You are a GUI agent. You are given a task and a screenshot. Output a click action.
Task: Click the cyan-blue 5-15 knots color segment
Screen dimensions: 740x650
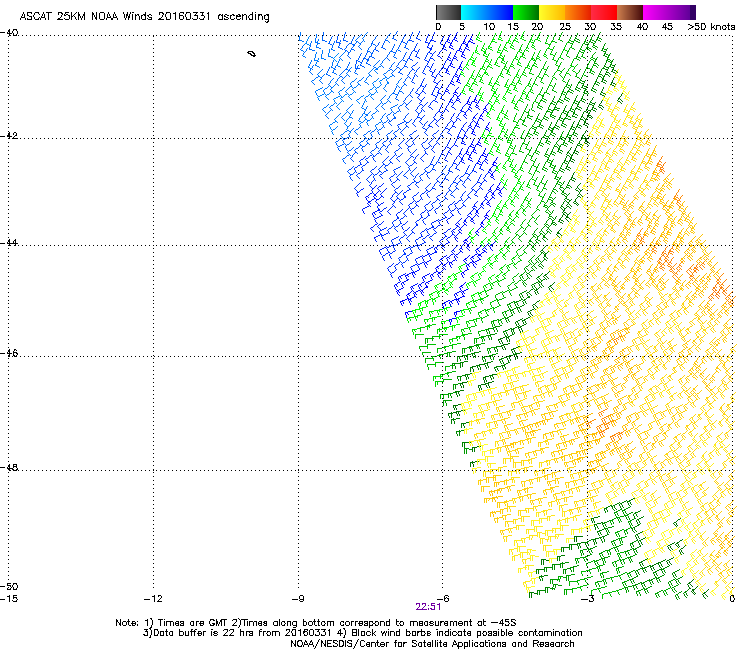(487, 12)
